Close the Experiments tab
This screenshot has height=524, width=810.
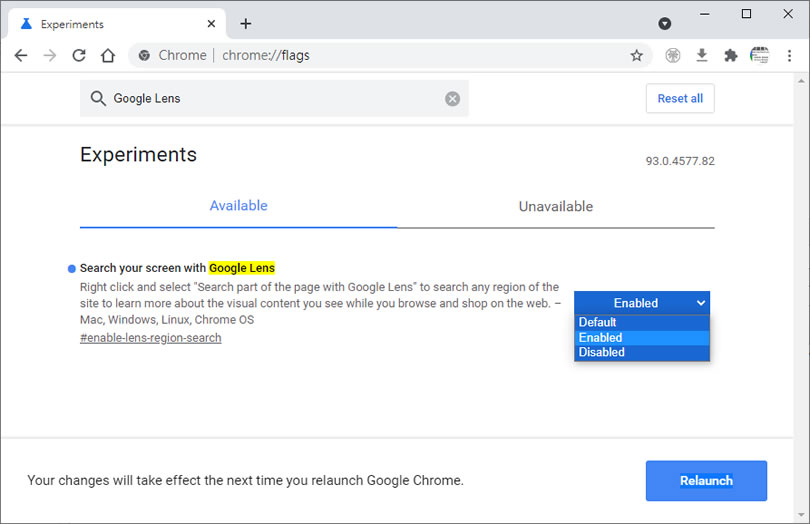point(211,24)
